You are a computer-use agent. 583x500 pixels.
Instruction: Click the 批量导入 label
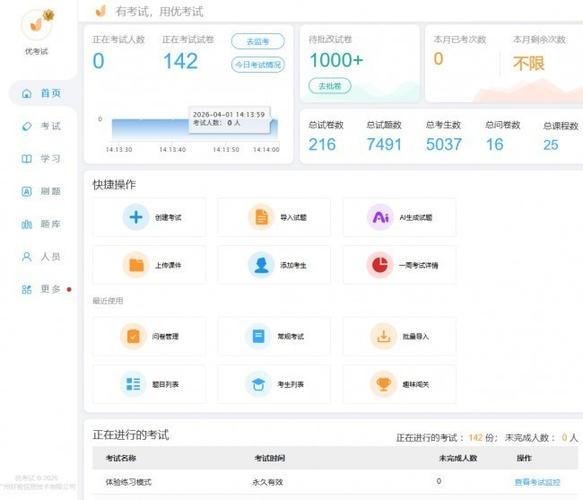(x=416, y=336)
